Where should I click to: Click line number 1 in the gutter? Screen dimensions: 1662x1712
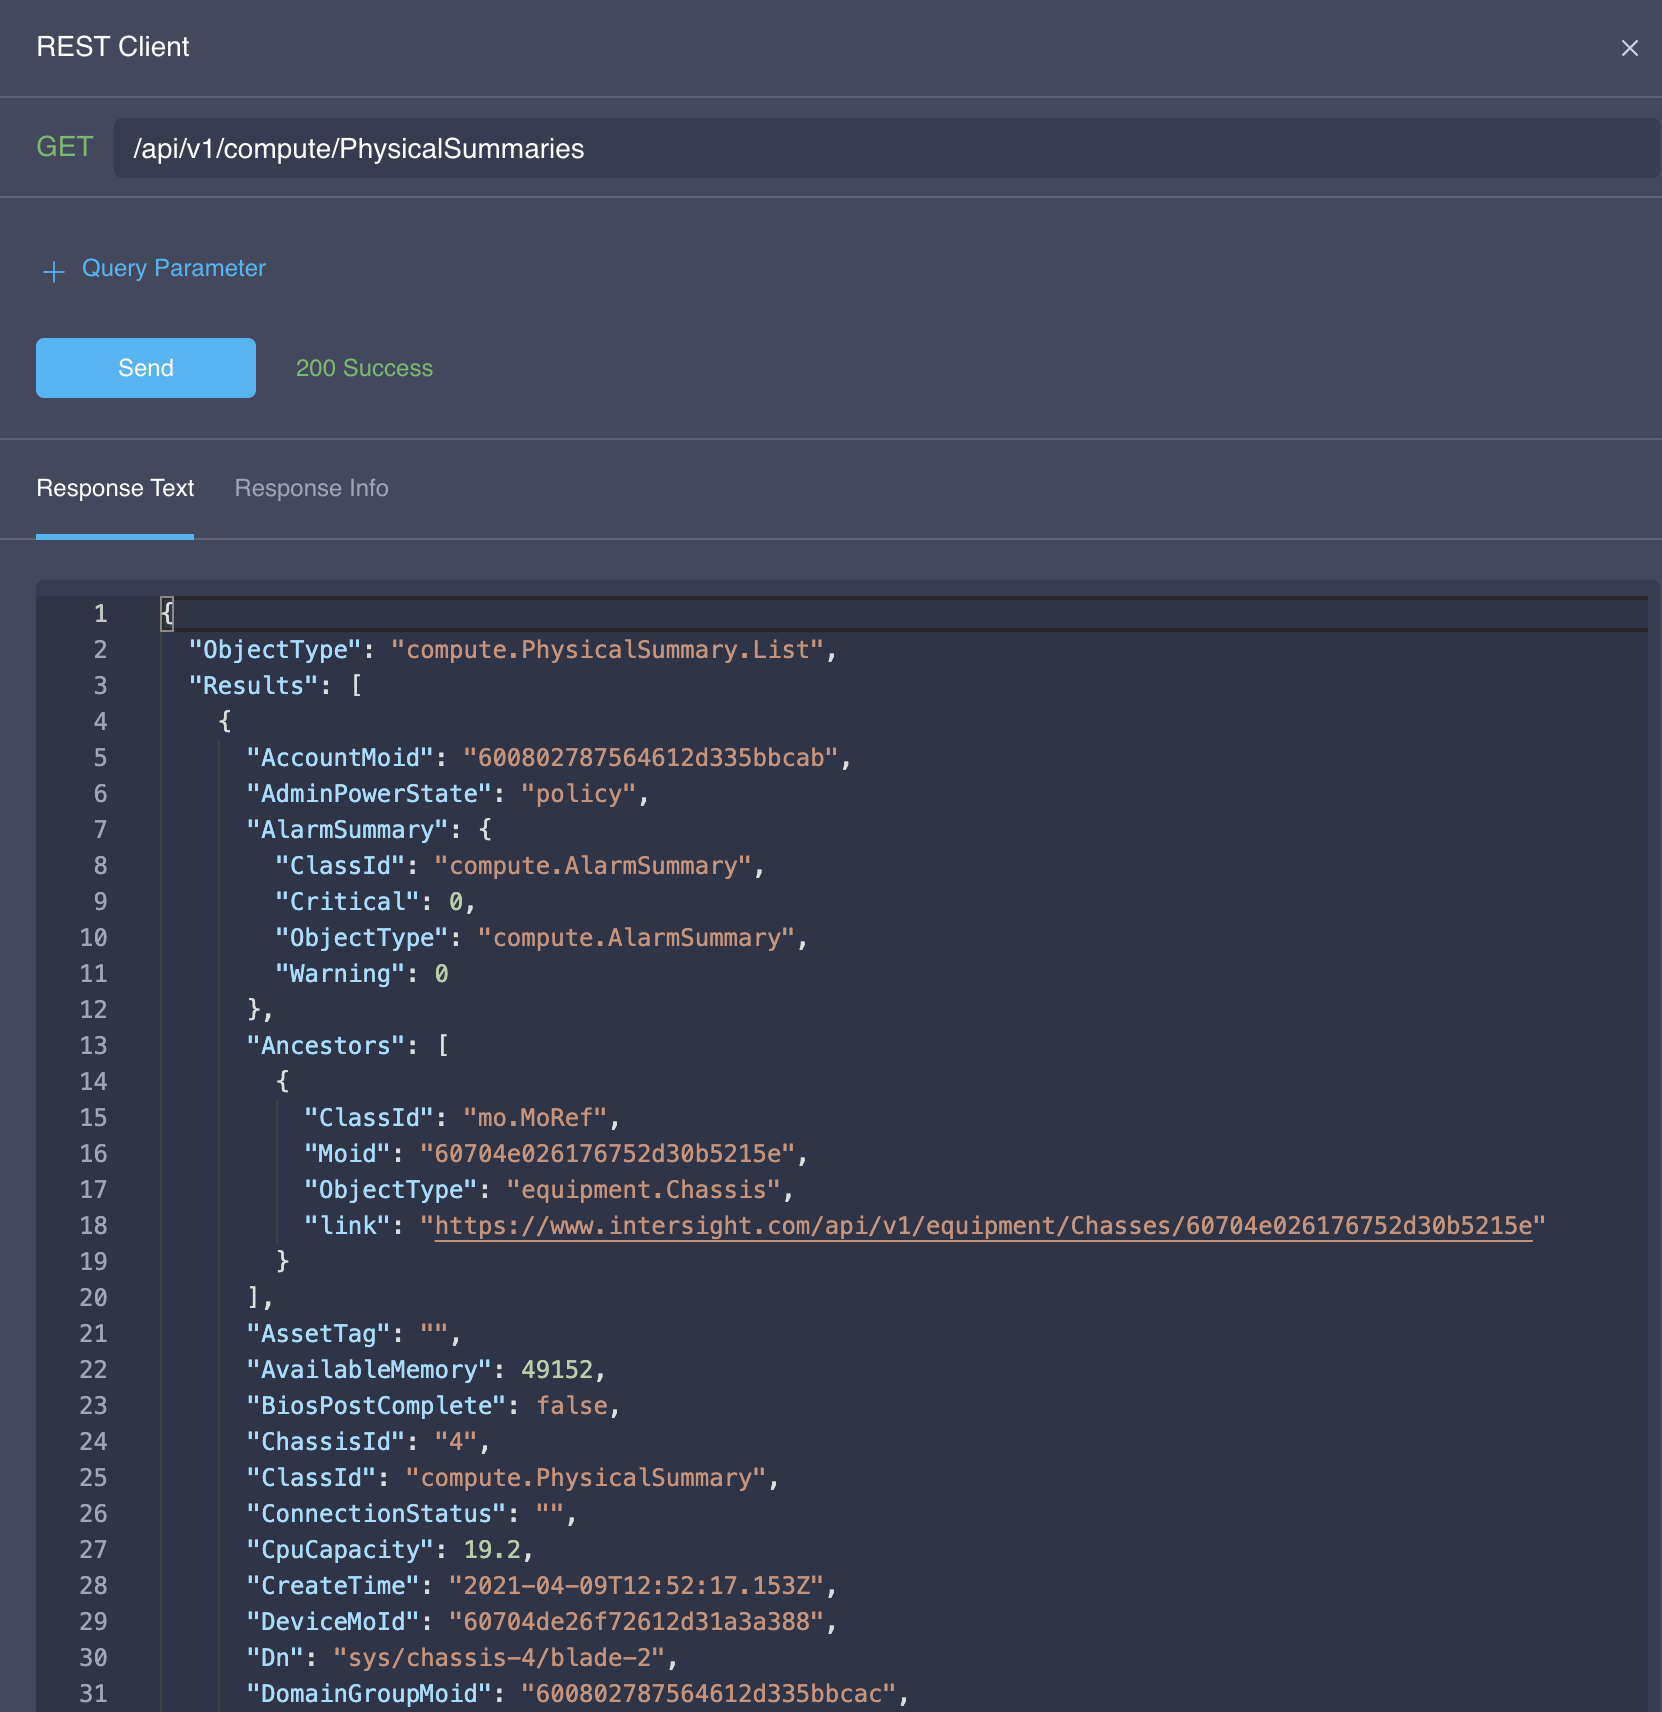(x=100, y=613)
